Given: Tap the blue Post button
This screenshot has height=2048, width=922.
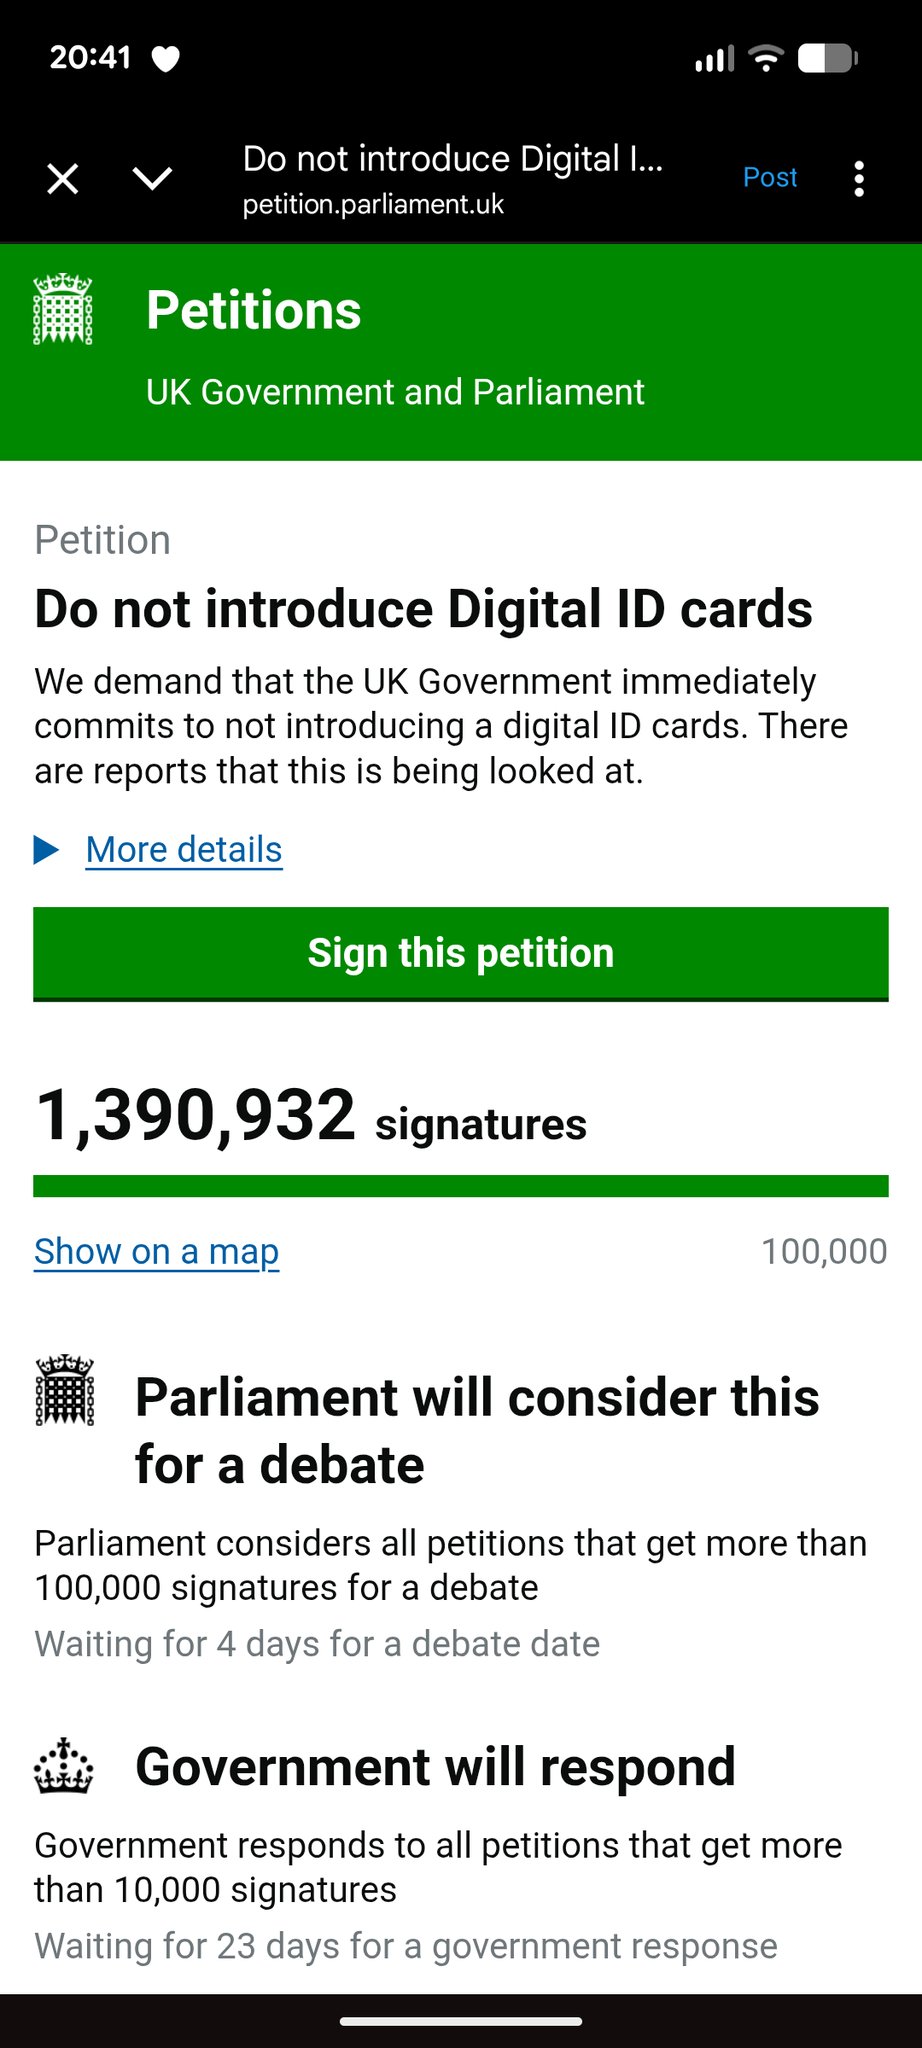Looking at the screenshot, I should [x=770, y=178].
